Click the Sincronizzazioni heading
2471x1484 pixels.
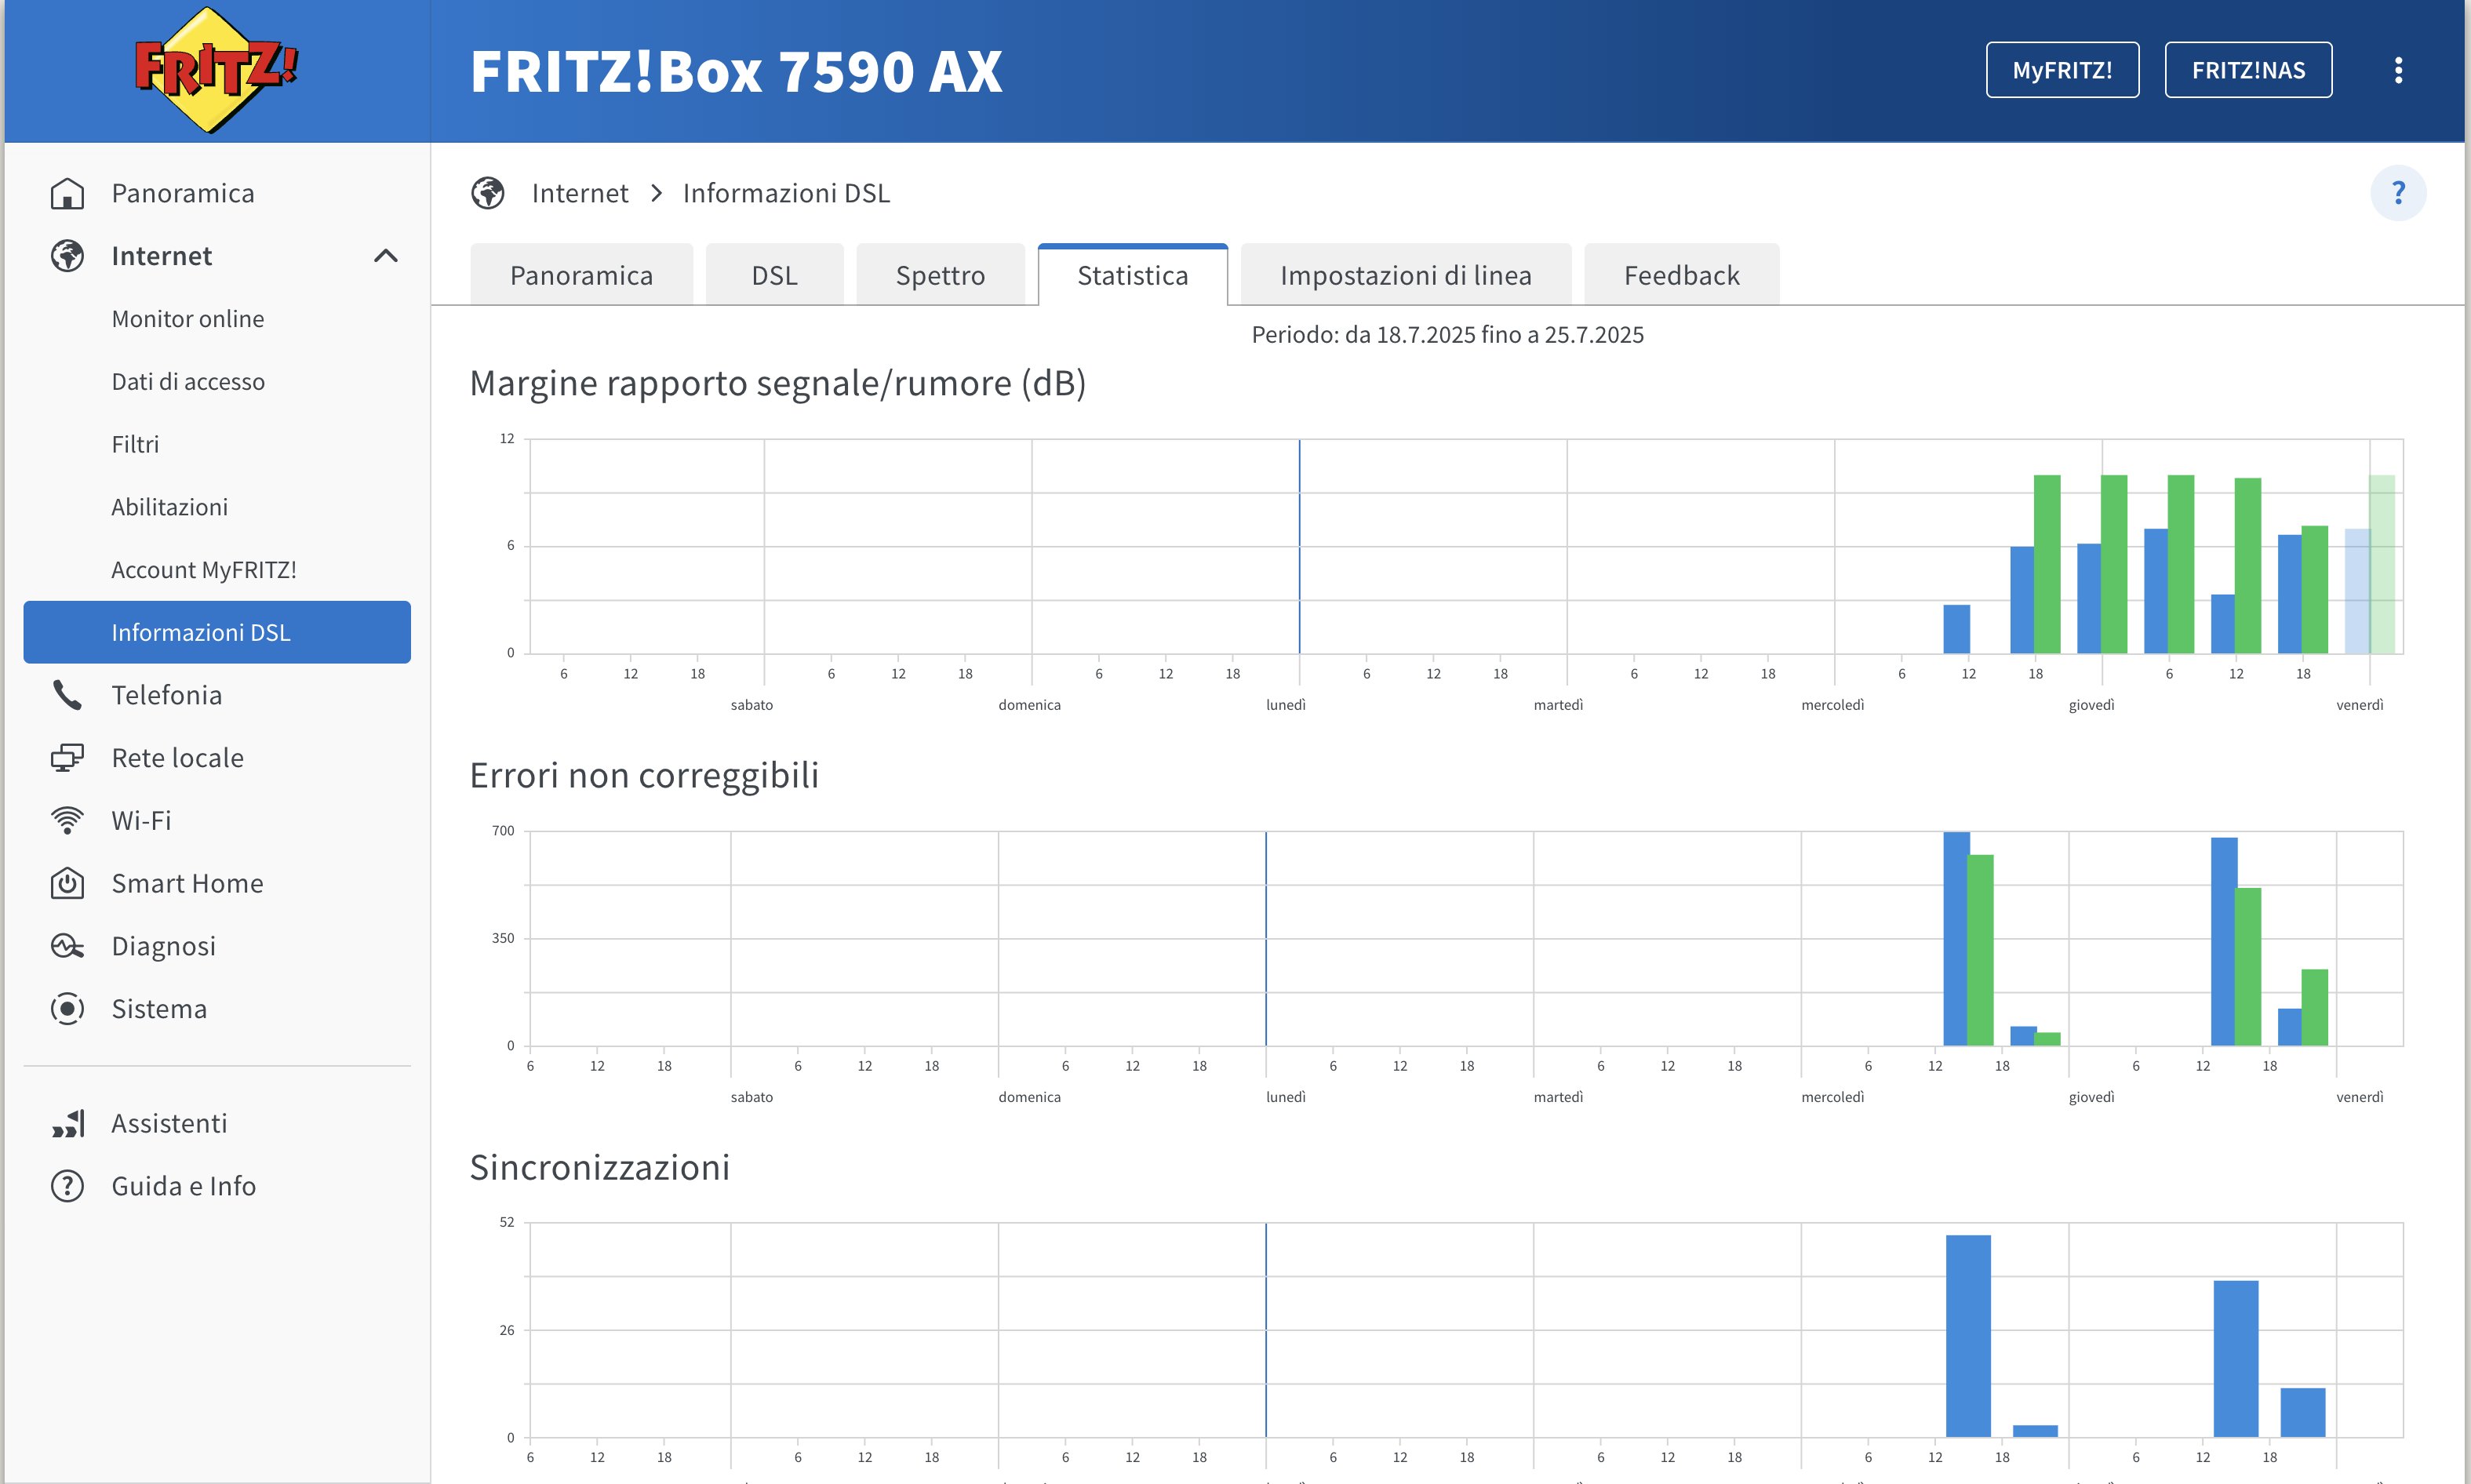pos(600,1168)
